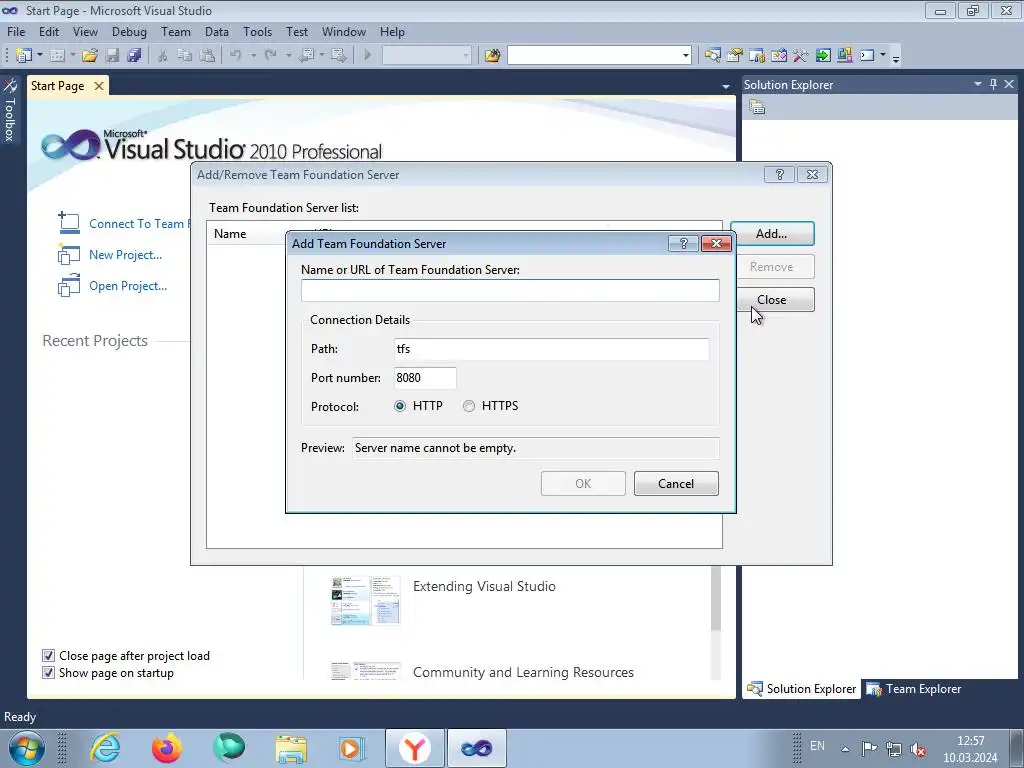Uncheck Show page on startup
The height and width of the screenshot is (768, 1024).
point(48,673)
